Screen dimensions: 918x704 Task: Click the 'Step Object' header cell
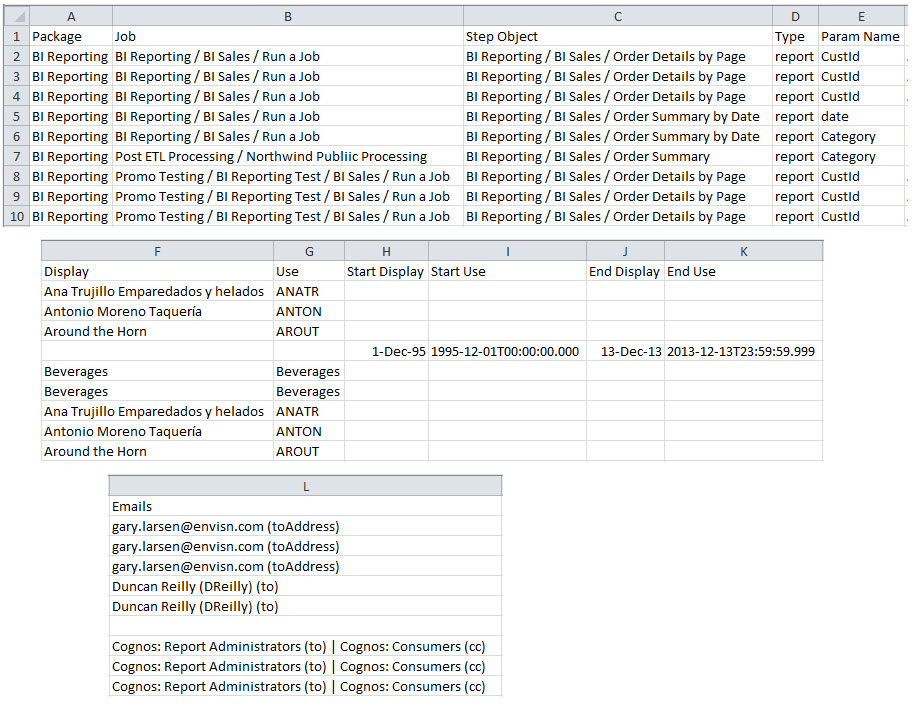pos(618,36)
